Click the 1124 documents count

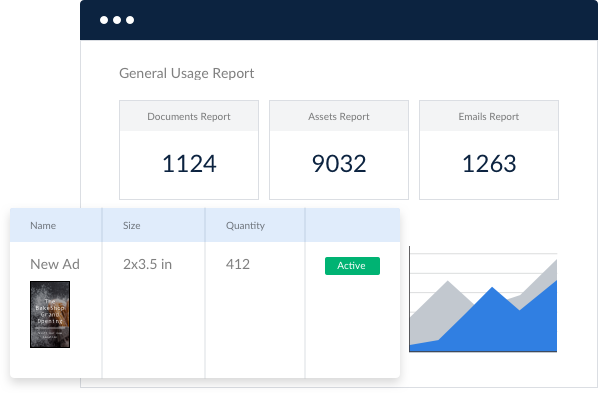tap(189, 164)
